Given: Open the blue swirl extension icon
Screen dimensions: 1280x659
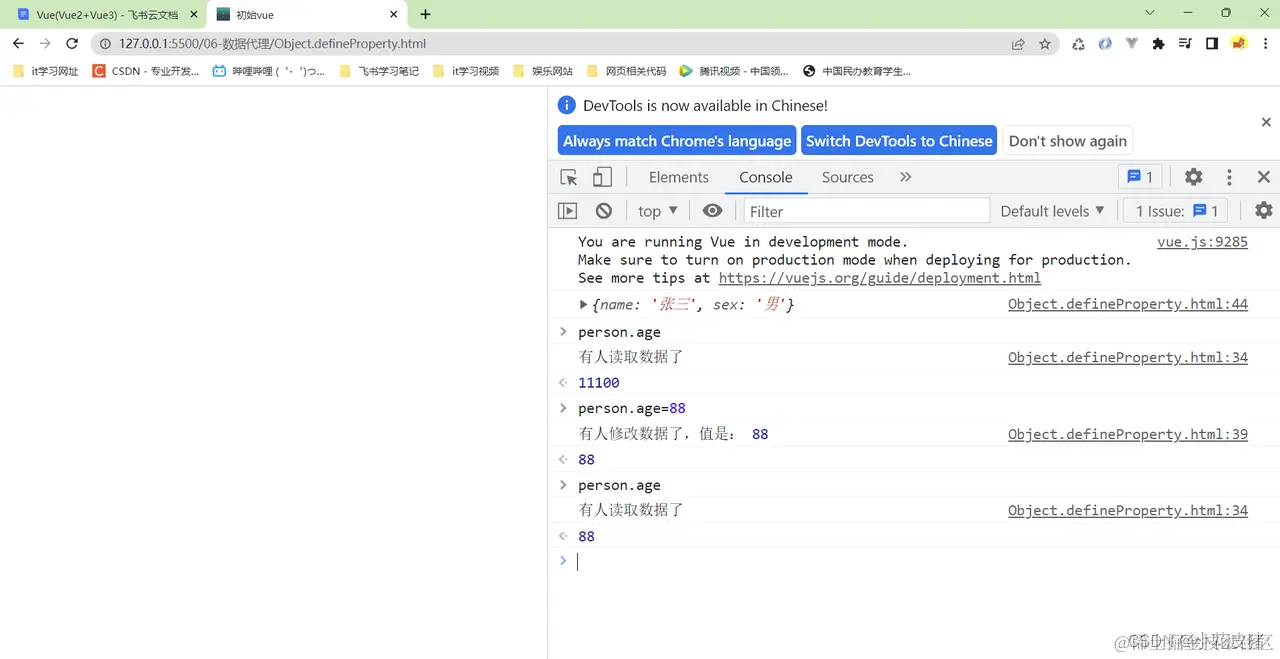Looking at the screenshot, I should [1105, 44].
